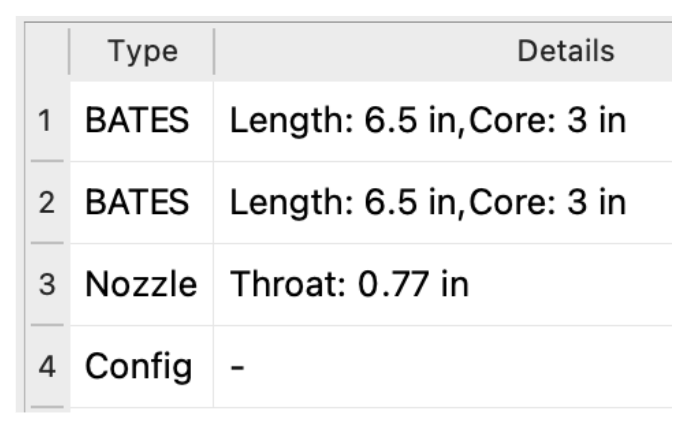Select row header number 1

click(47, 121)
